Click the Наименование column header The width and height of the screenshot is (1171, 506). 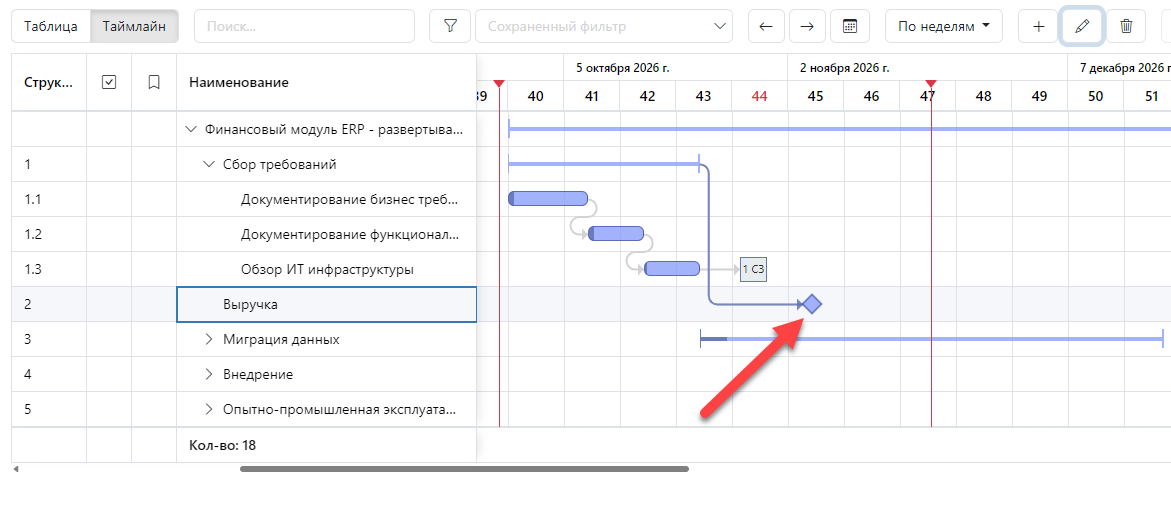tap(326, 83)
